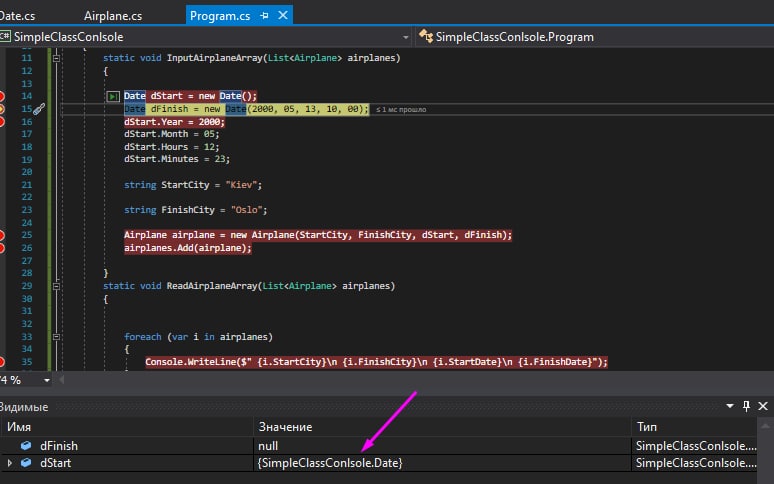
Task: Toggle pin on Program.cs tab
Action: point(265,16)
